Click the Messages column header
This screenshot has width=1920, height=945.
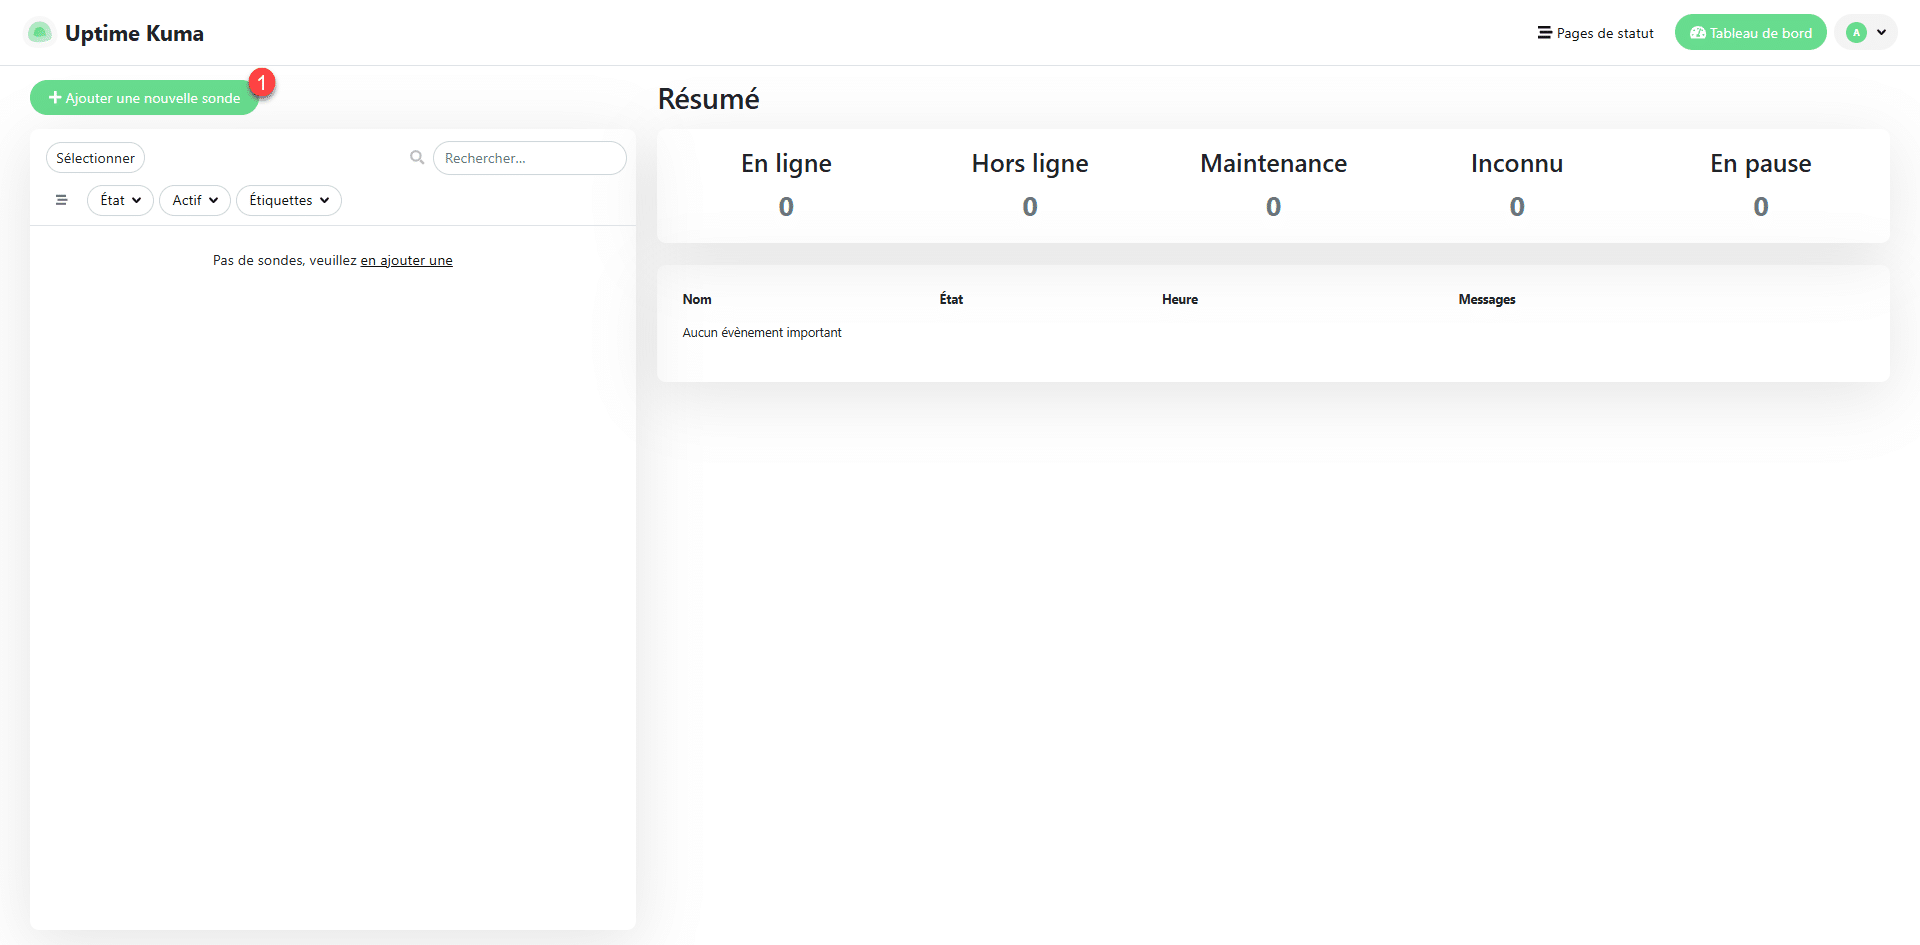(1486, 299)
